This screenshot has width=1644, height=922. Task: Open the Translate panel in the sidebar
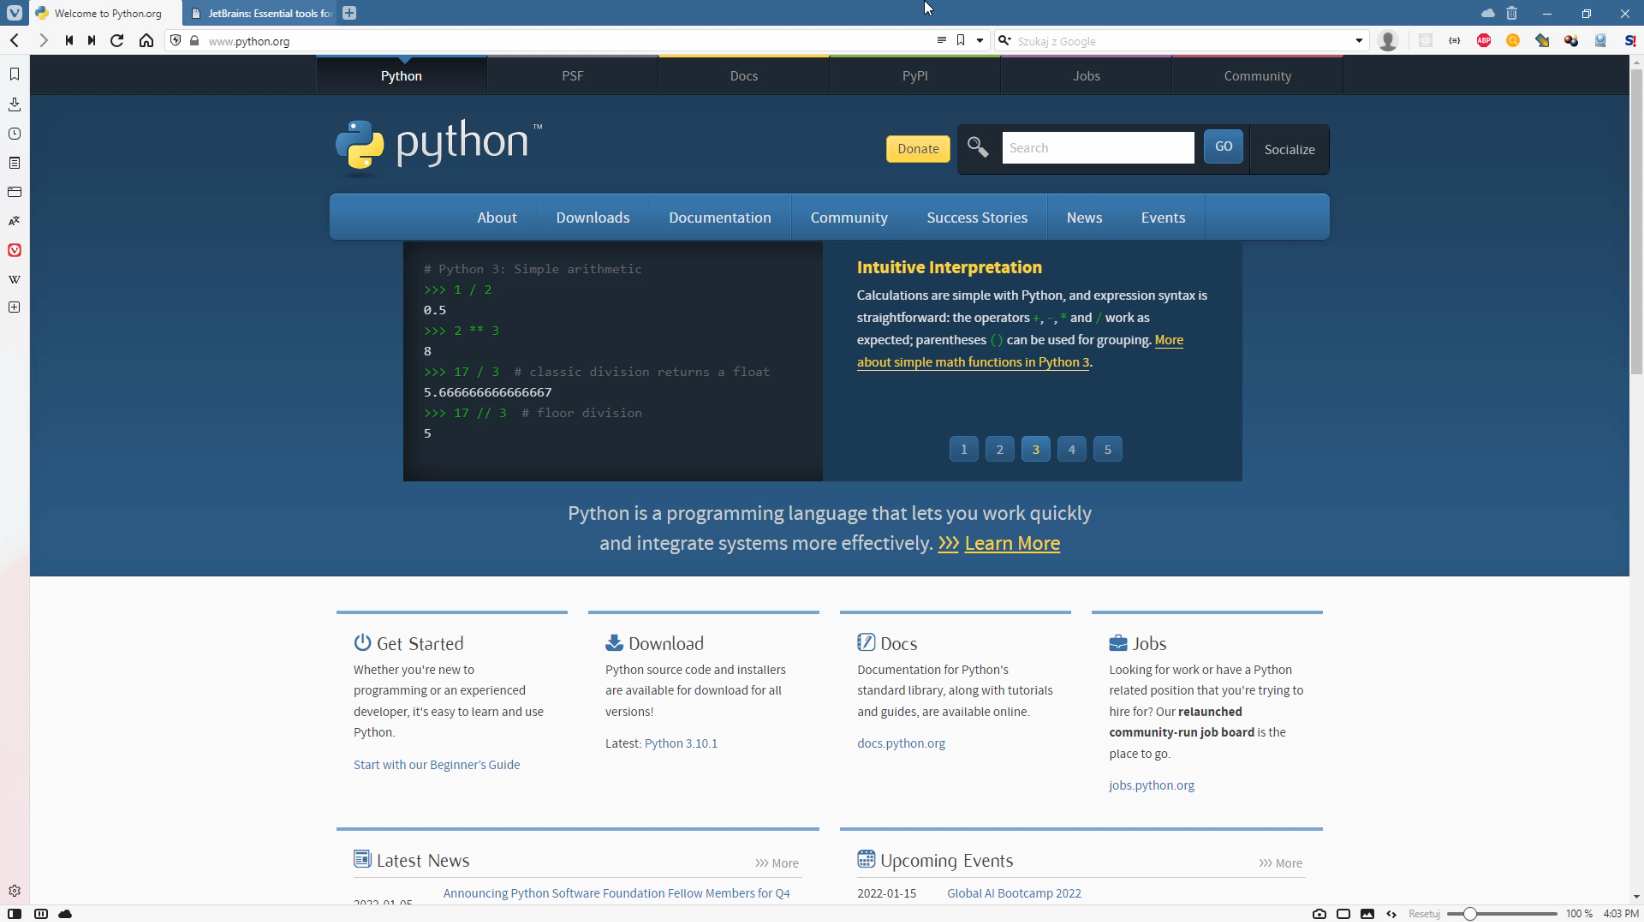tap(14, 221)
